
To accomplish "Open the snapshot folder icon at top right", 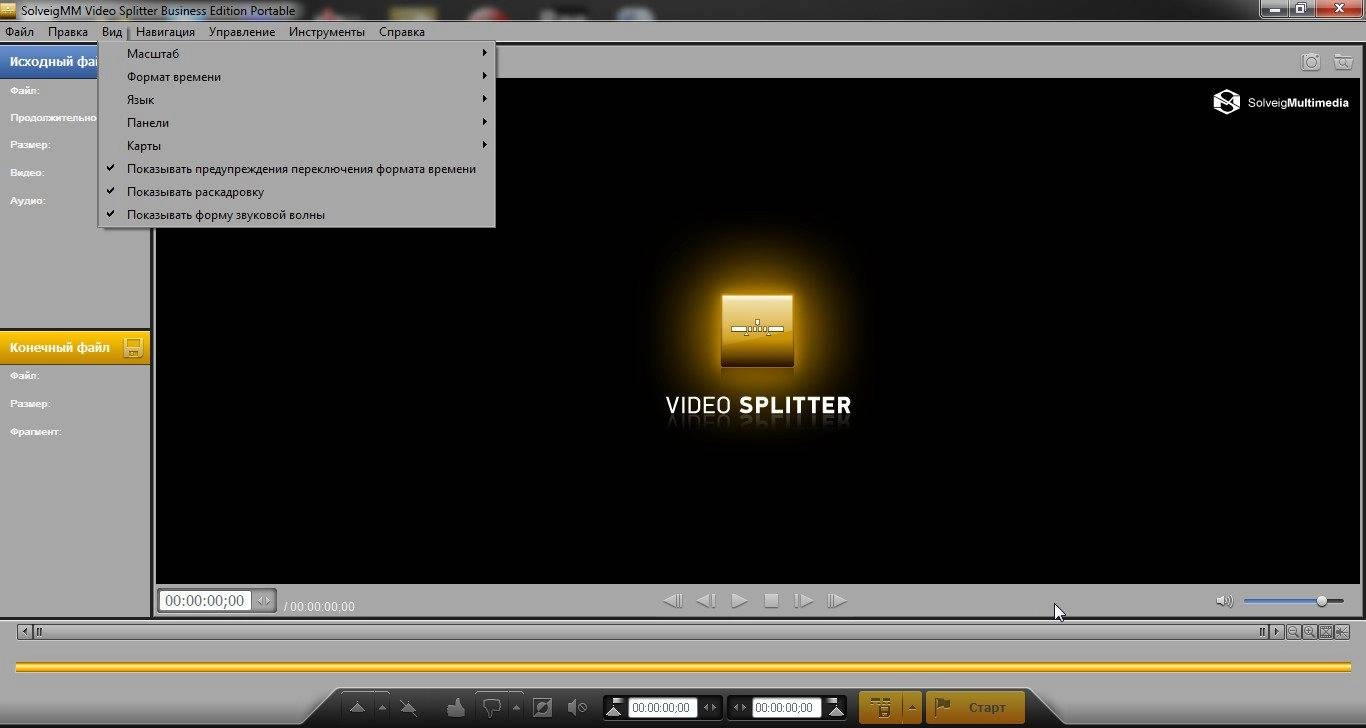I will tap(1342, 62).
